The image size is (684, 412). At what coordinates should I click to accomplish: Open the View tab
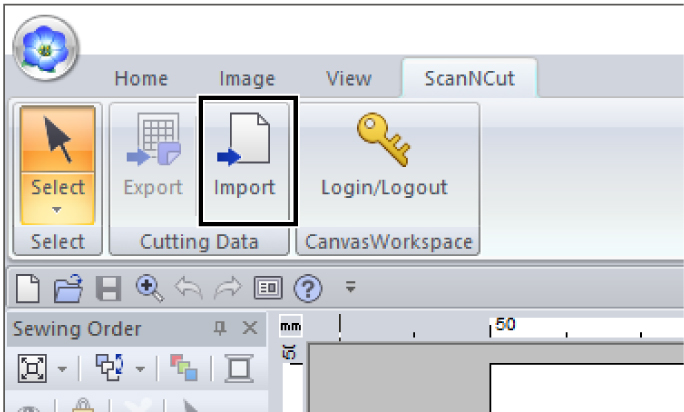click(349, 79)
